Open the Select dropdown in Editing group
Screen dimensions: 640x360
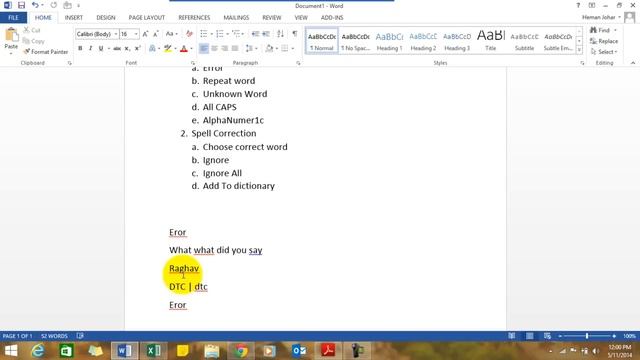pos(604,52)
